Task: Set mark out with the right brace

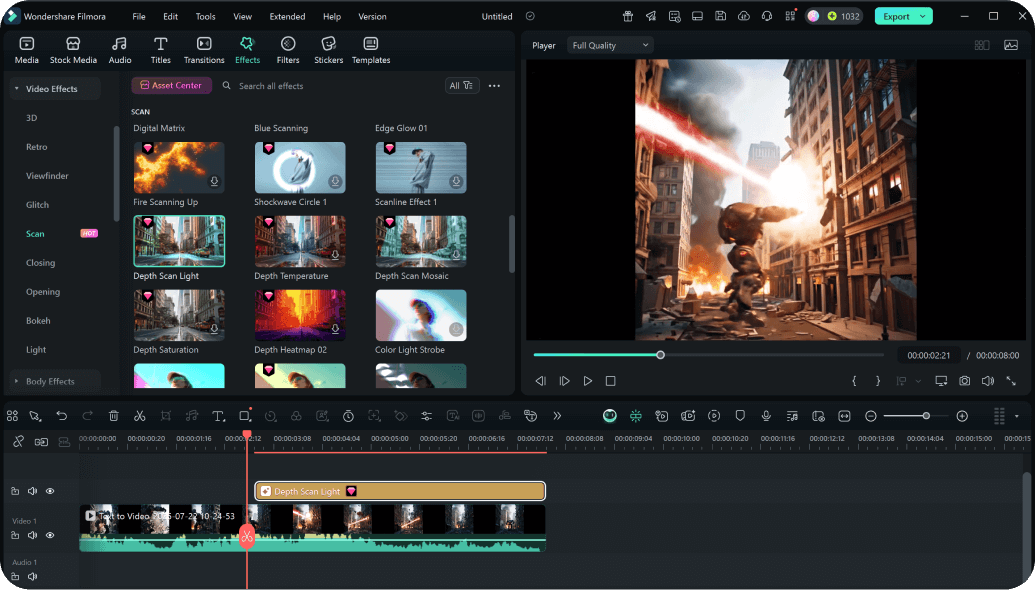Action: point(878,381)
